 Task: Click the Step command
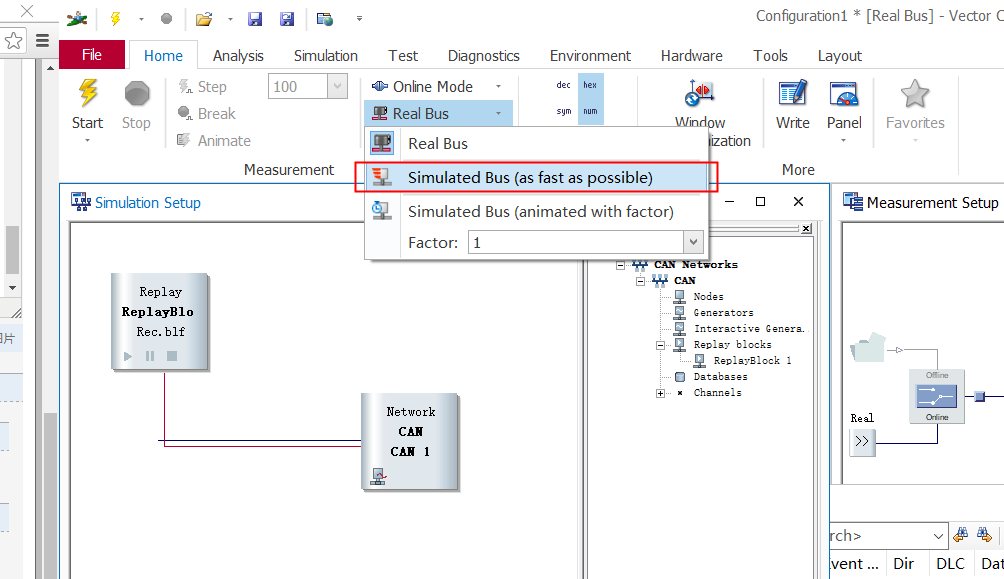(202, 86)
